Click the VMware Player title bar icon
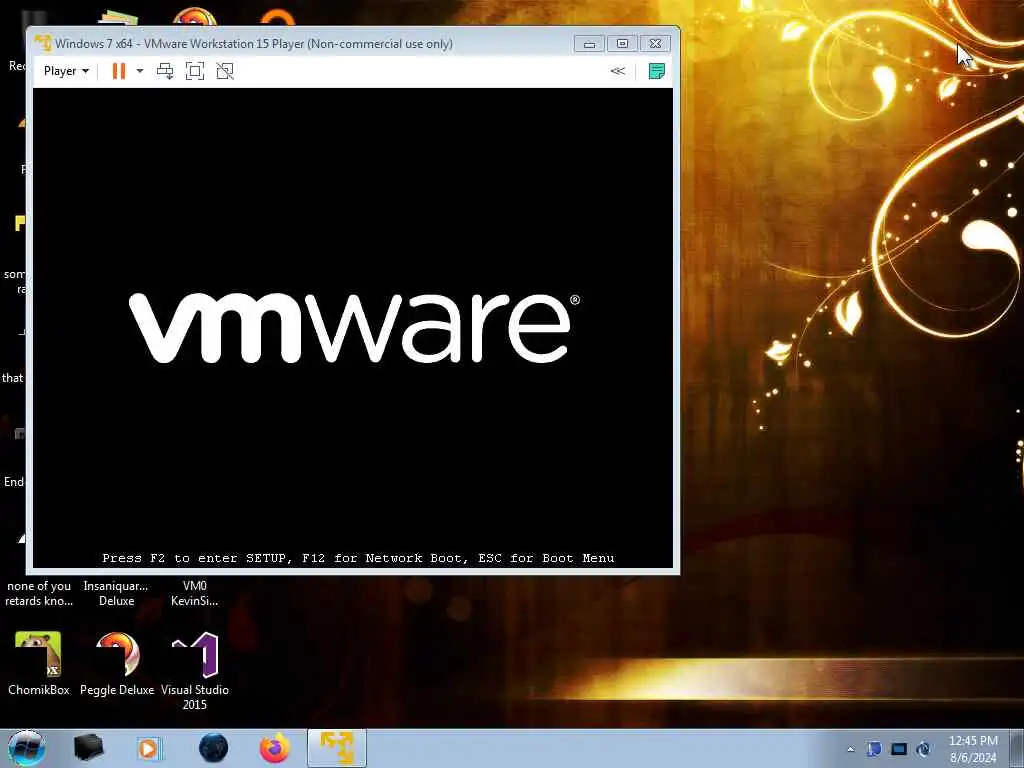 pos(43,44)
